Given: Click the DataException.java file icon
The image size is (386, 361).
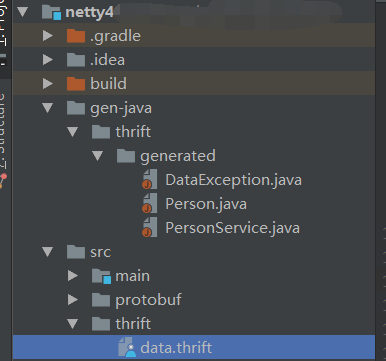Looking at the screenshot, I should 150,180.
